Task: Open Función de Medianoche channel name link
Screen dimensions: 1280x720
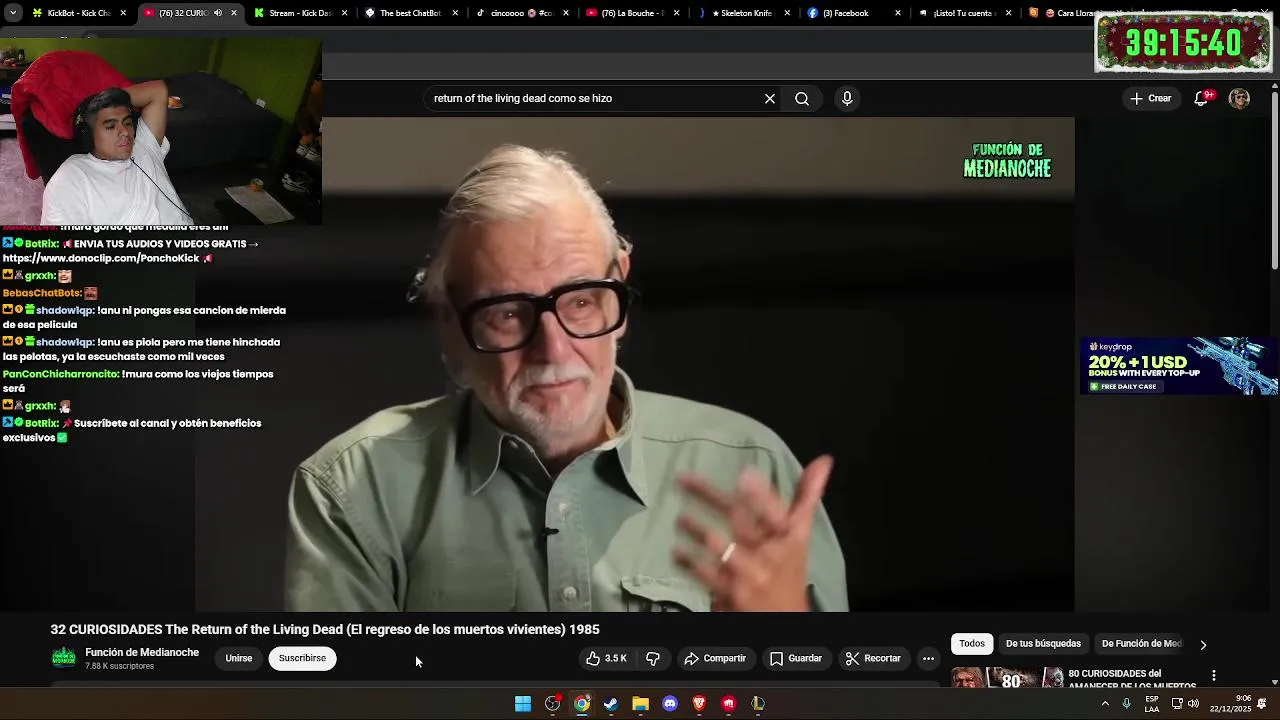Action: click(x=142, y=652)
